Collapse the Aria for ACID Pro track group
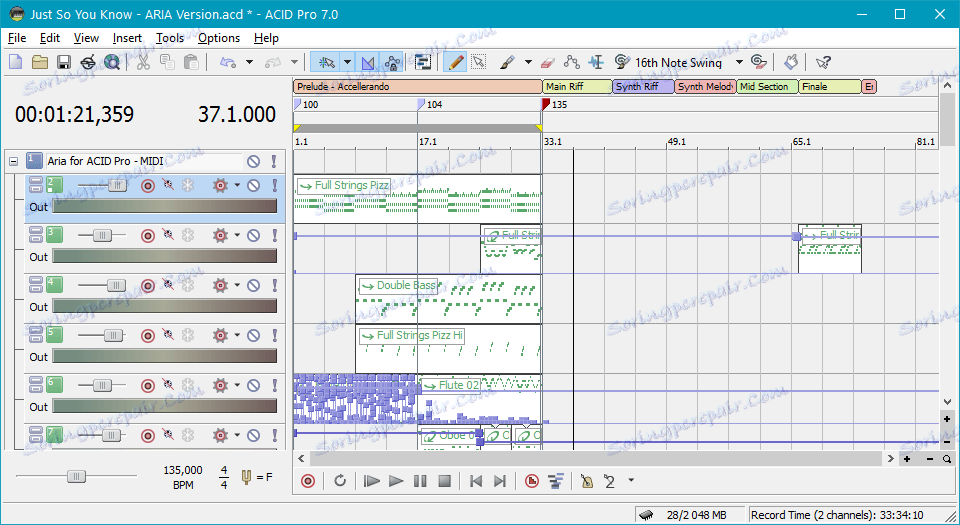 (13, 161)
